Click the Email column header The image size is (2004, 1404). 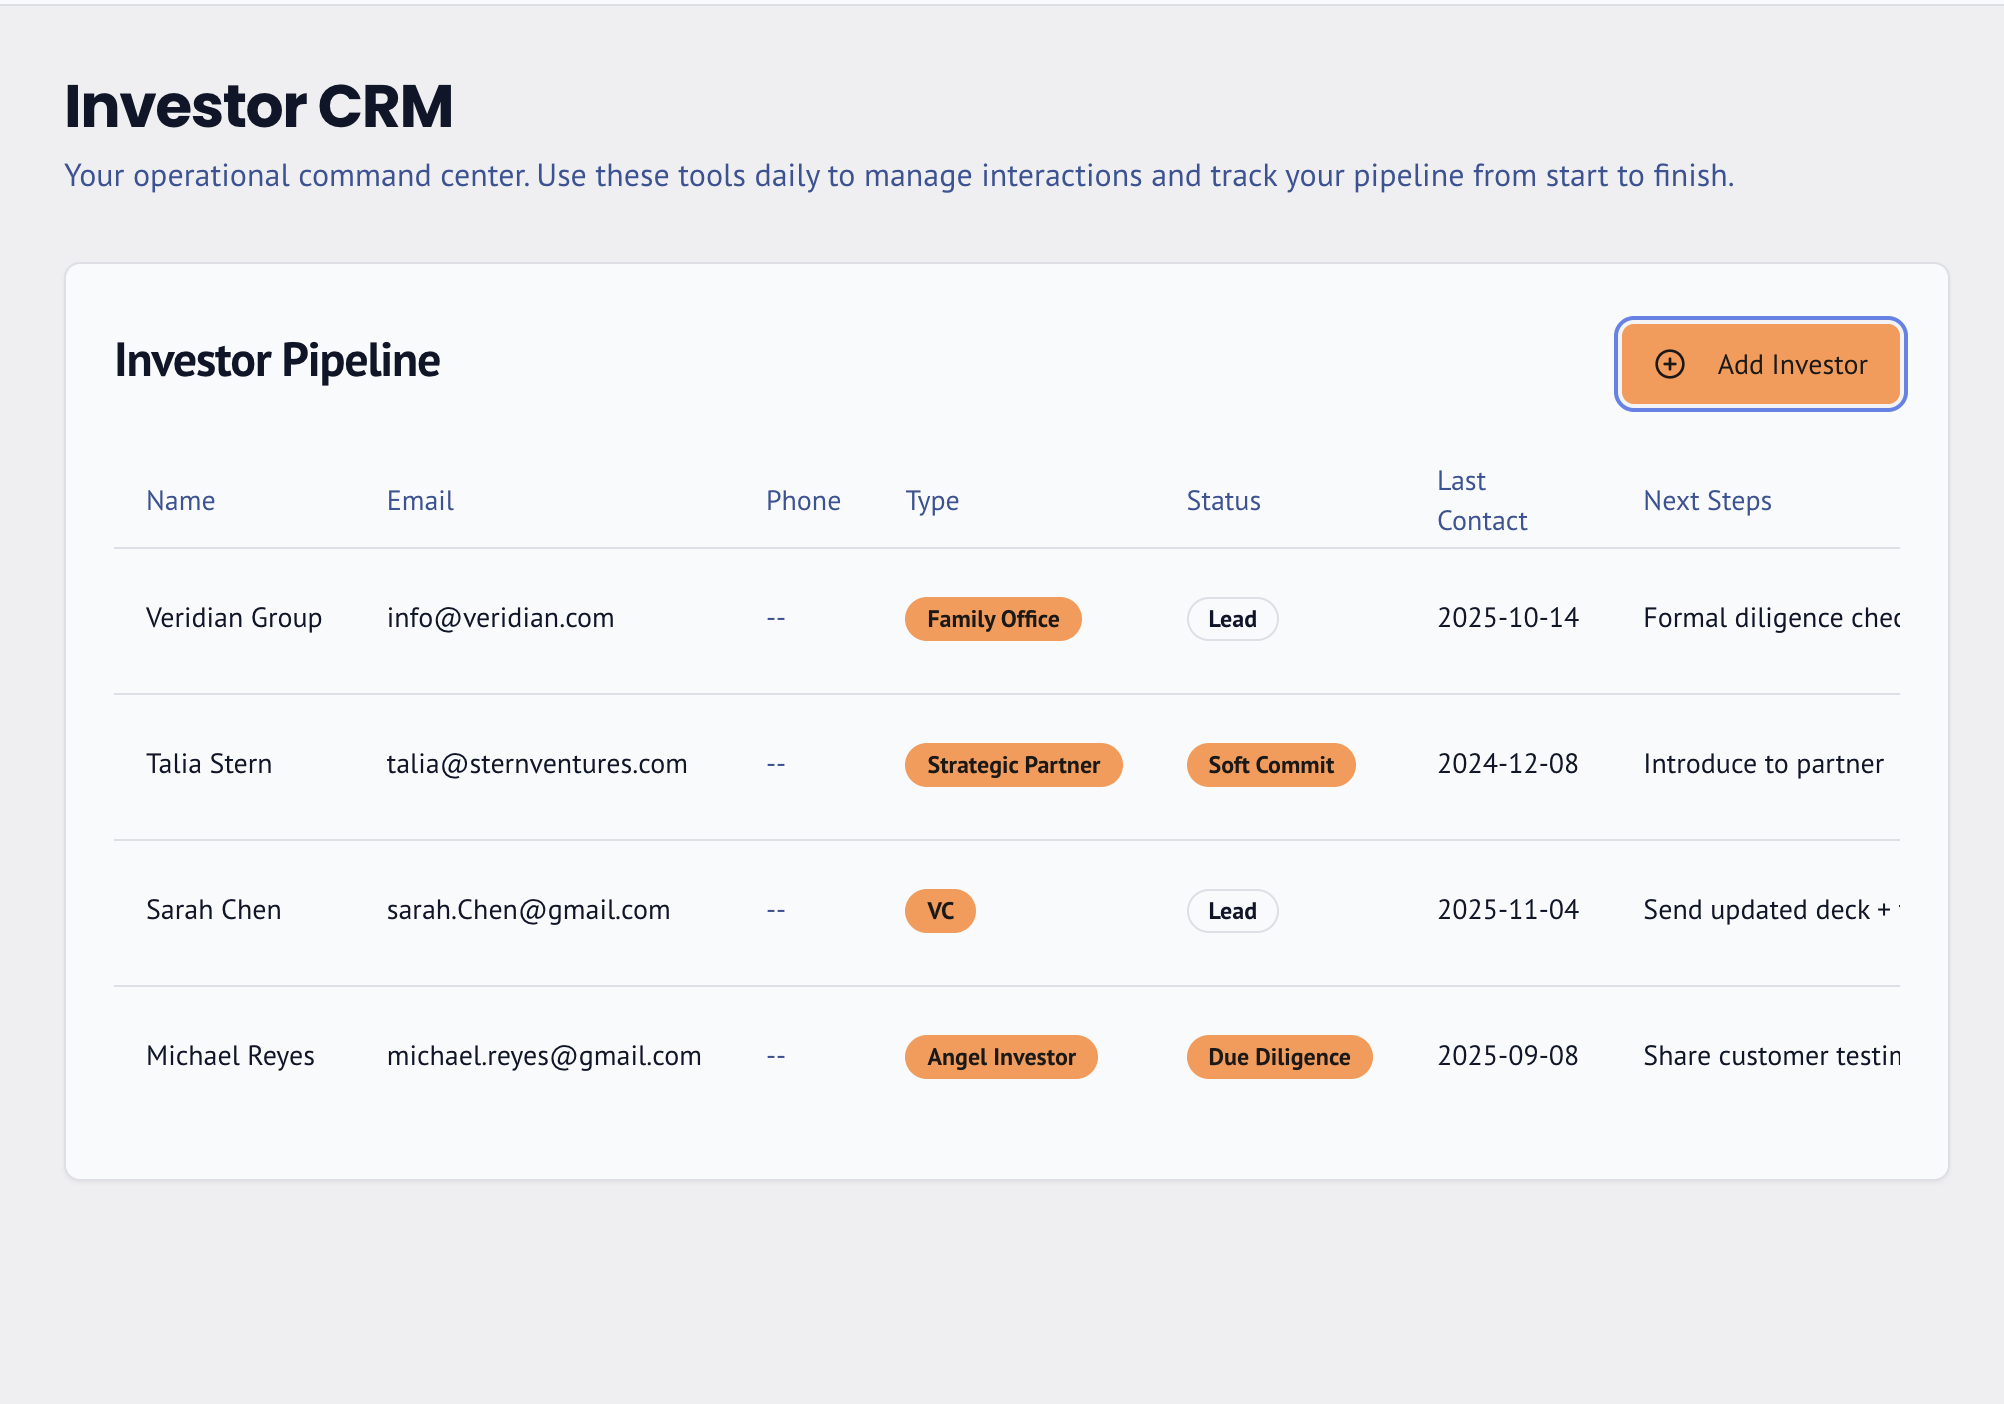pos(420,501)
